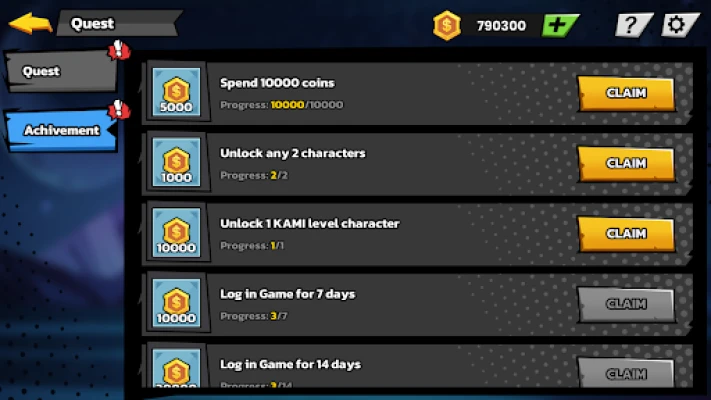Tap KAMI character's 10000 coin reward icon
This screenshot has height=400, width=711.
[x=176, y=233]
